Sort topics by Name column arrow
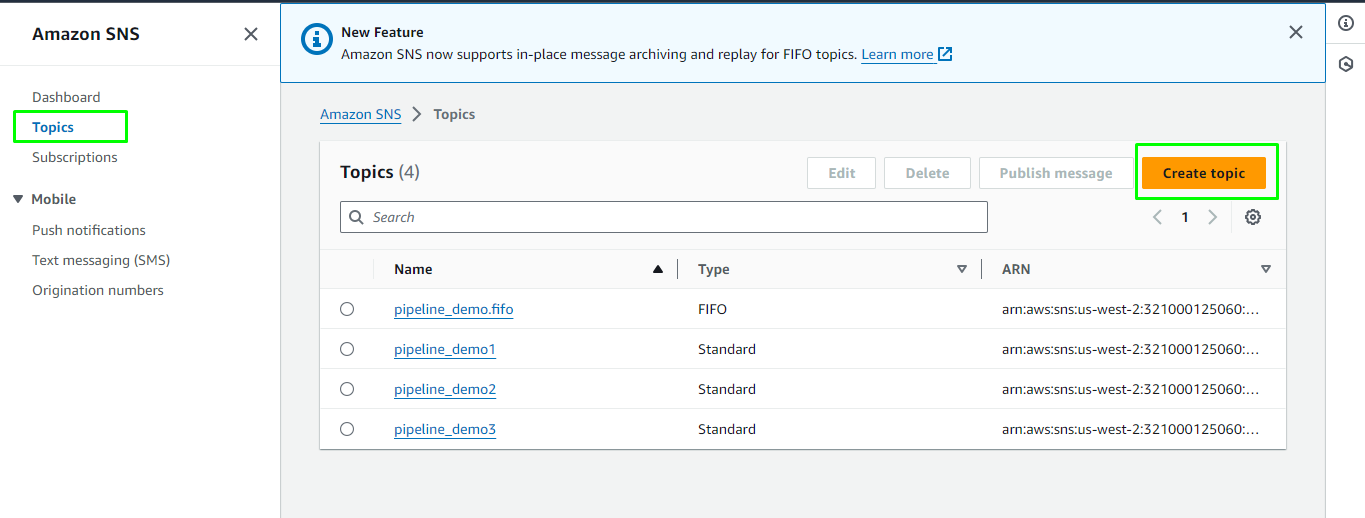The width and height of the screenshot is (1365, 518). (x=657, y=269)
